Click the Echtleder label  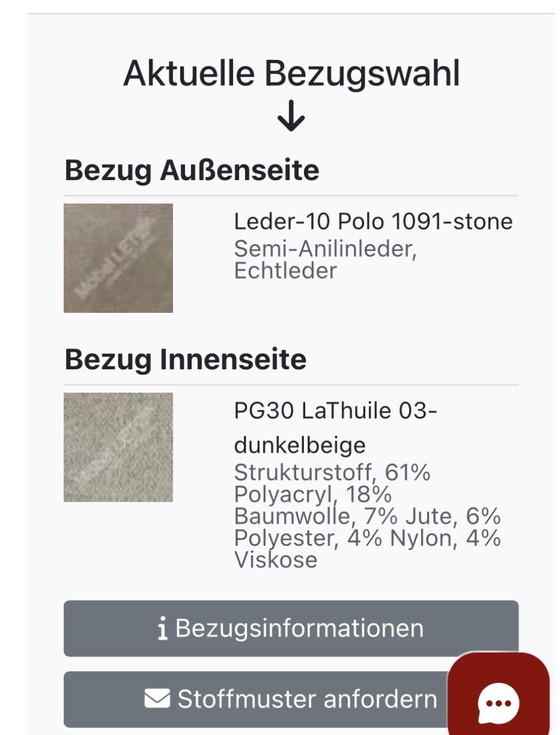(285, 271)
